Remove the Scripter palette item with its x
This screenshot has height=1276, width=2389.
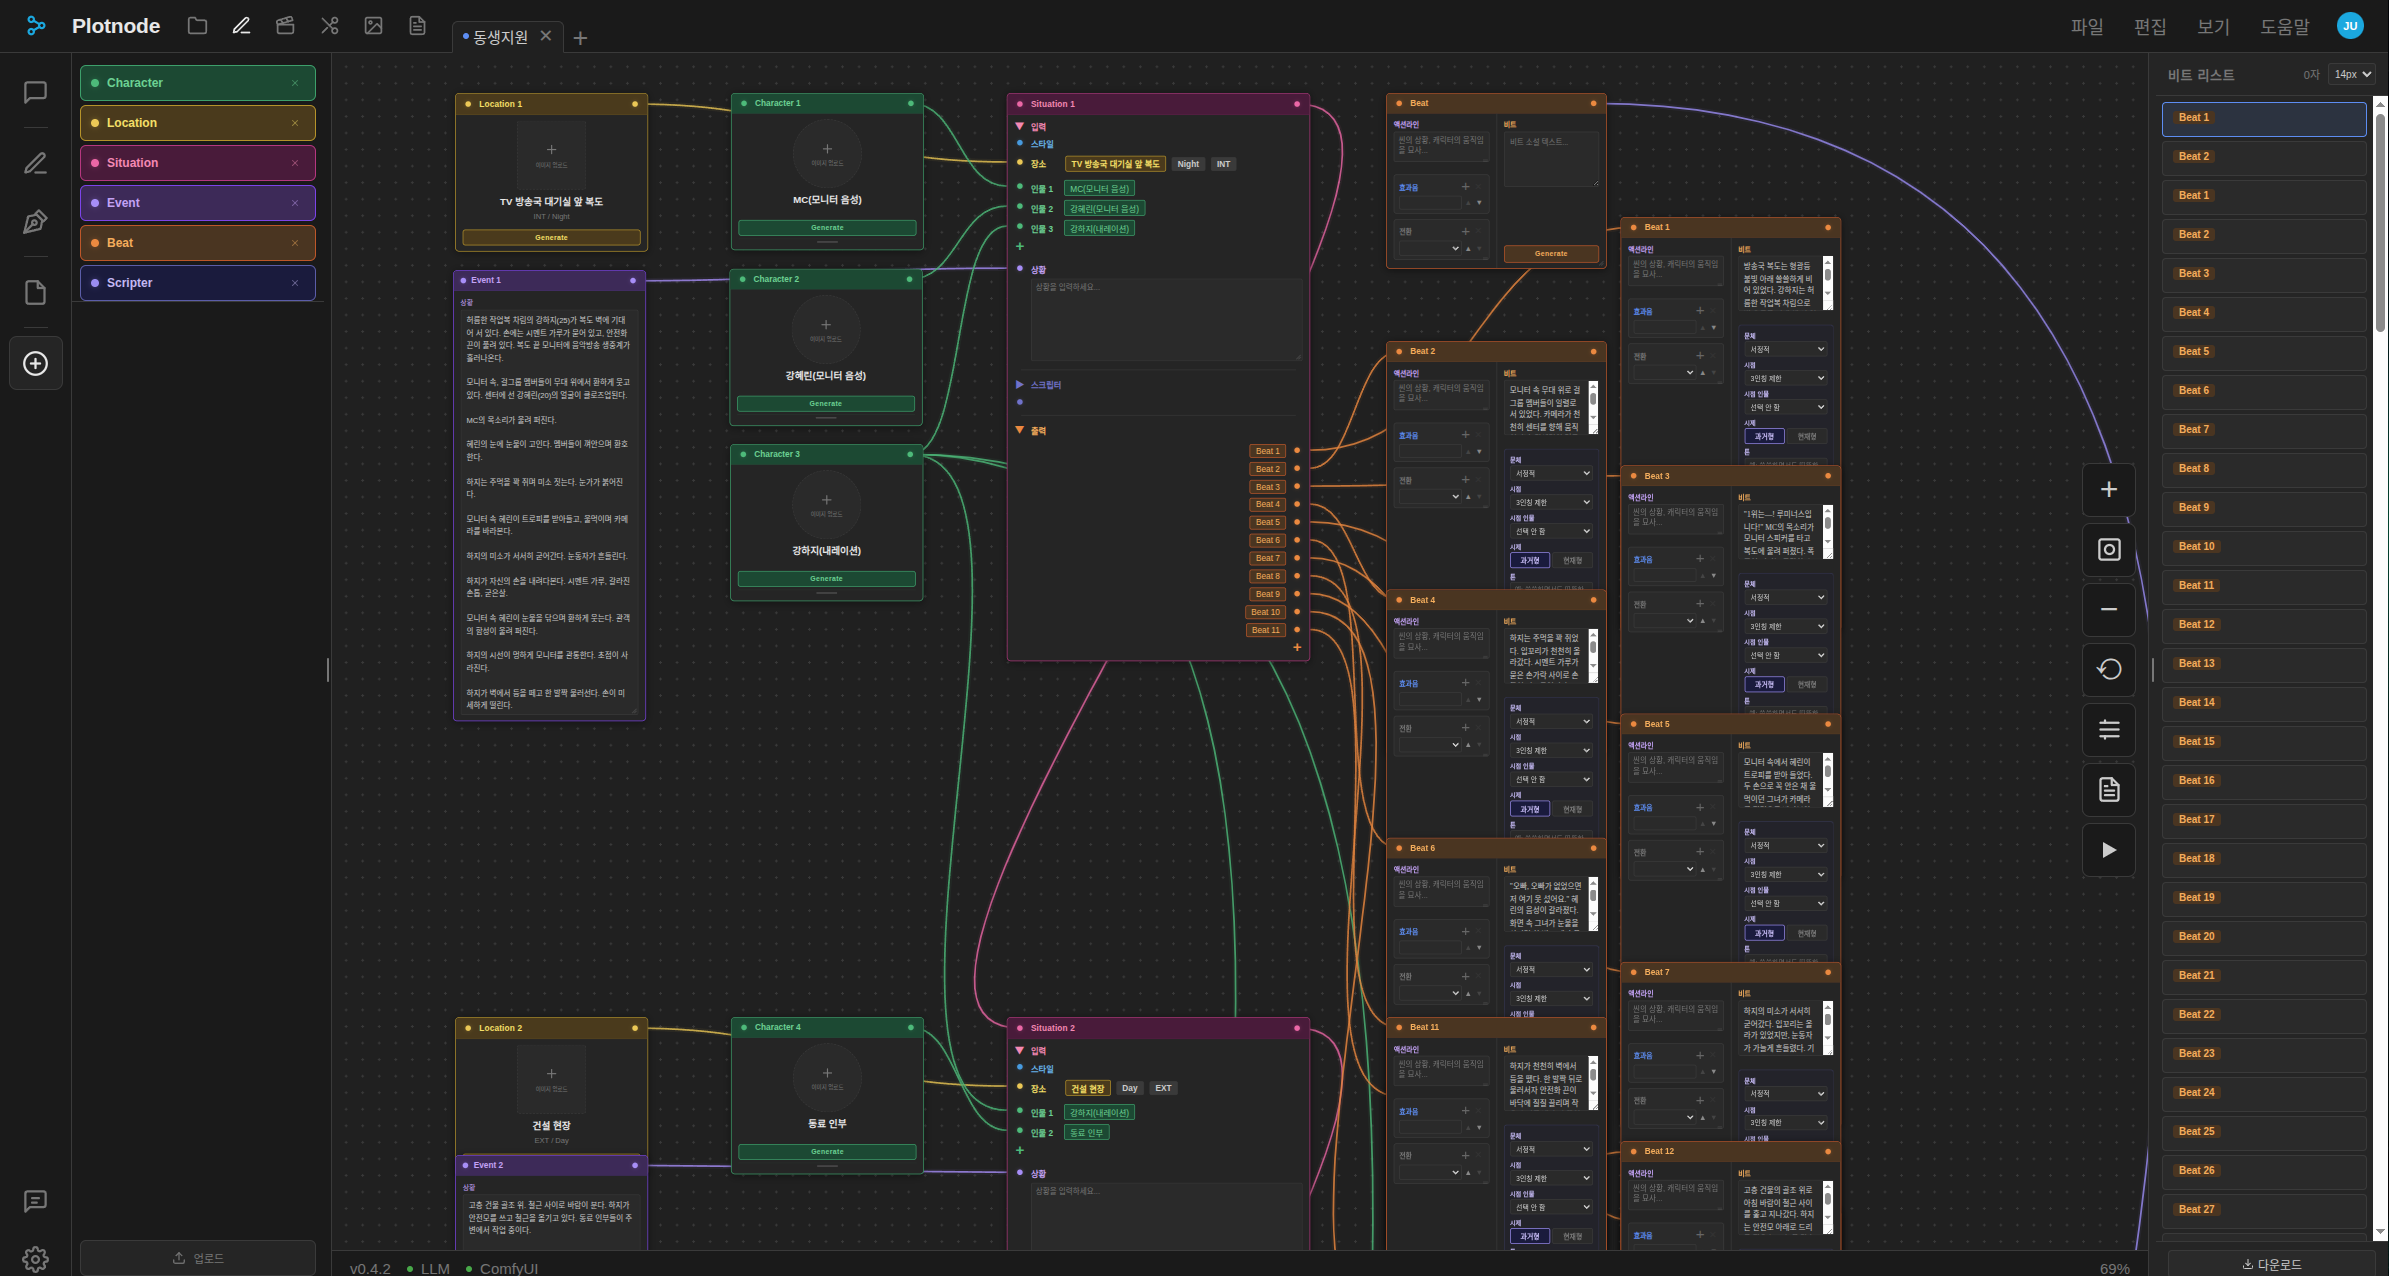[295, 283]
